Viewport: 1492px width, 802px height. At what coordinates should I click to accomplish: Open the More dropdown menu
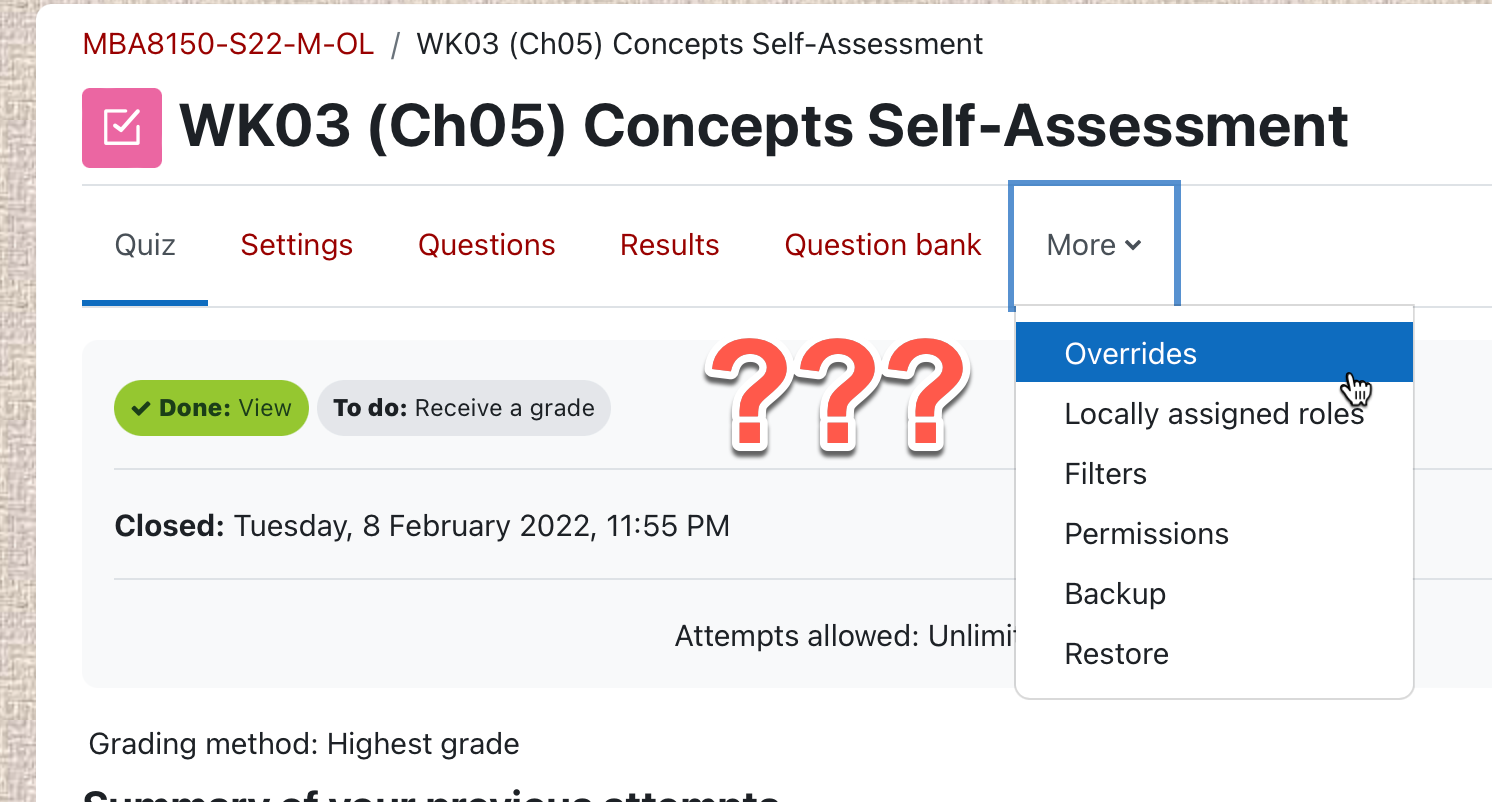[1094, 245]
